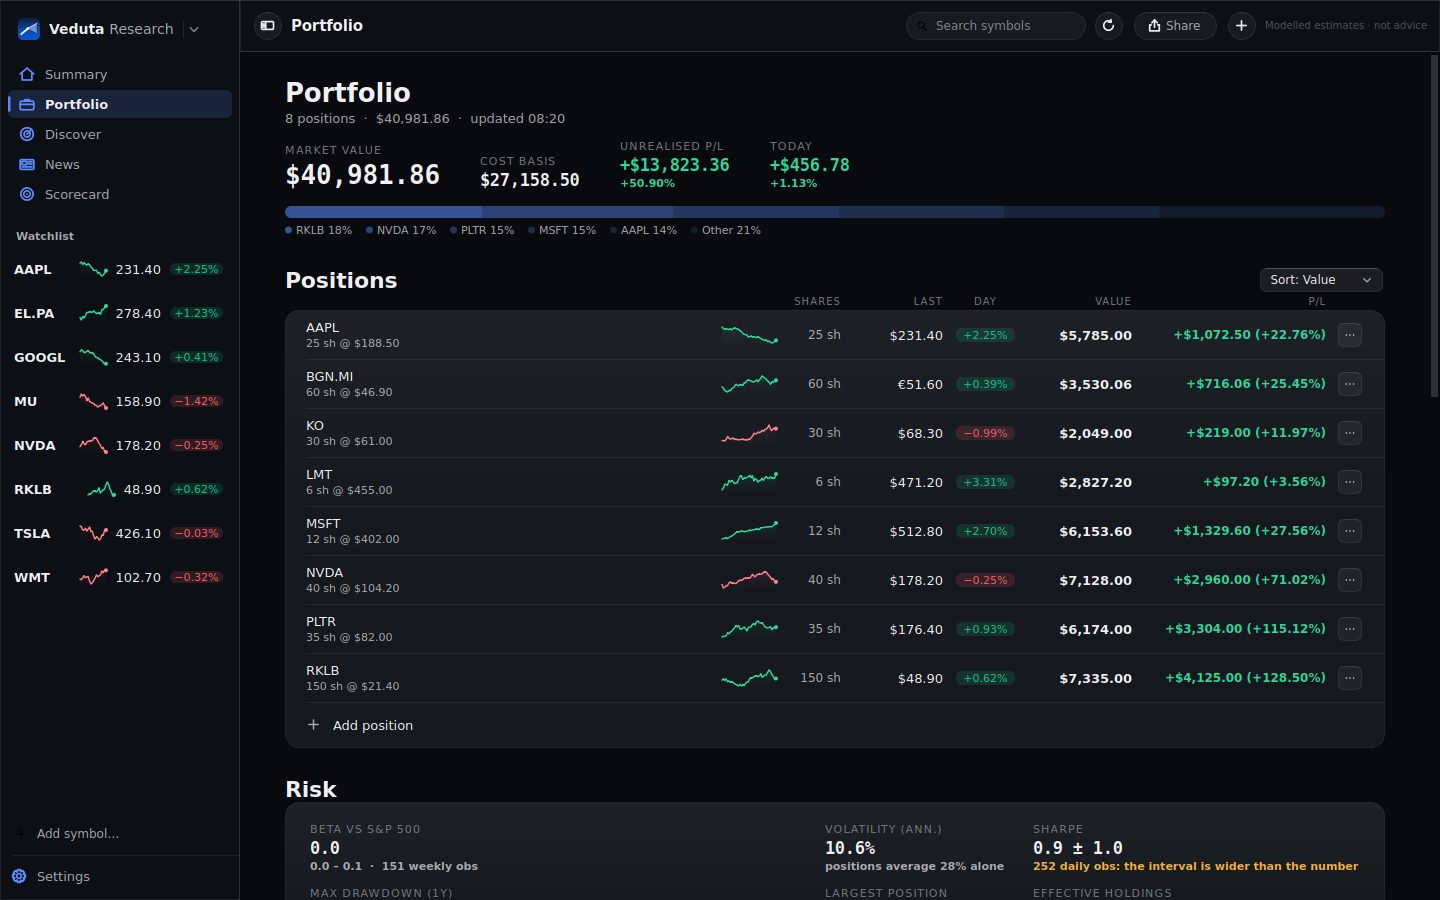Select MU watchlist row
1440x900 pixels.
coord(120,401)
